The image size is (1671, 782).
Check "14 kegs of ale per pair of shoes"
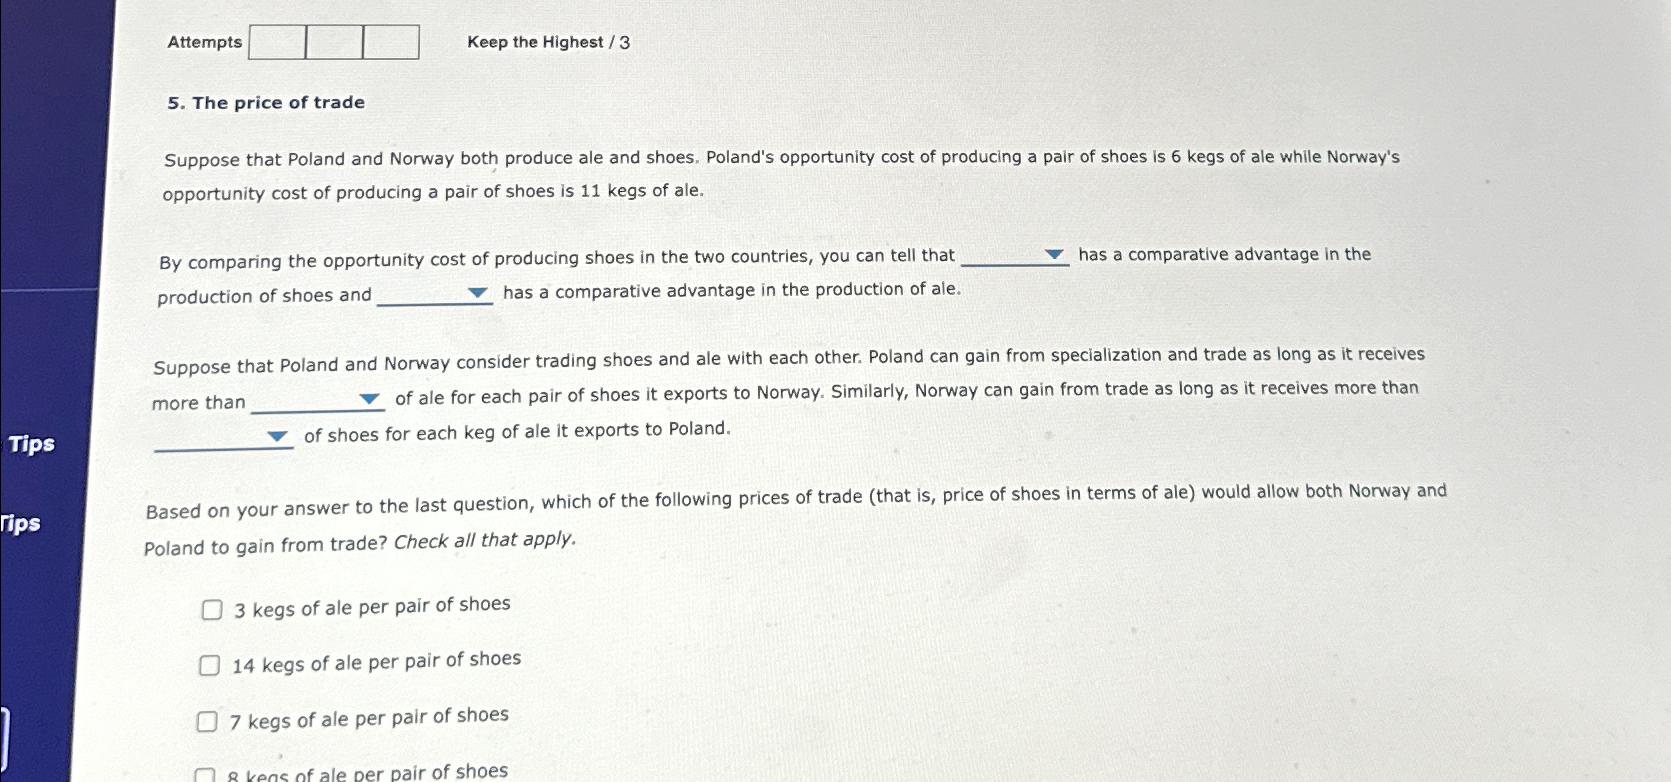click(x=210, y=663)
